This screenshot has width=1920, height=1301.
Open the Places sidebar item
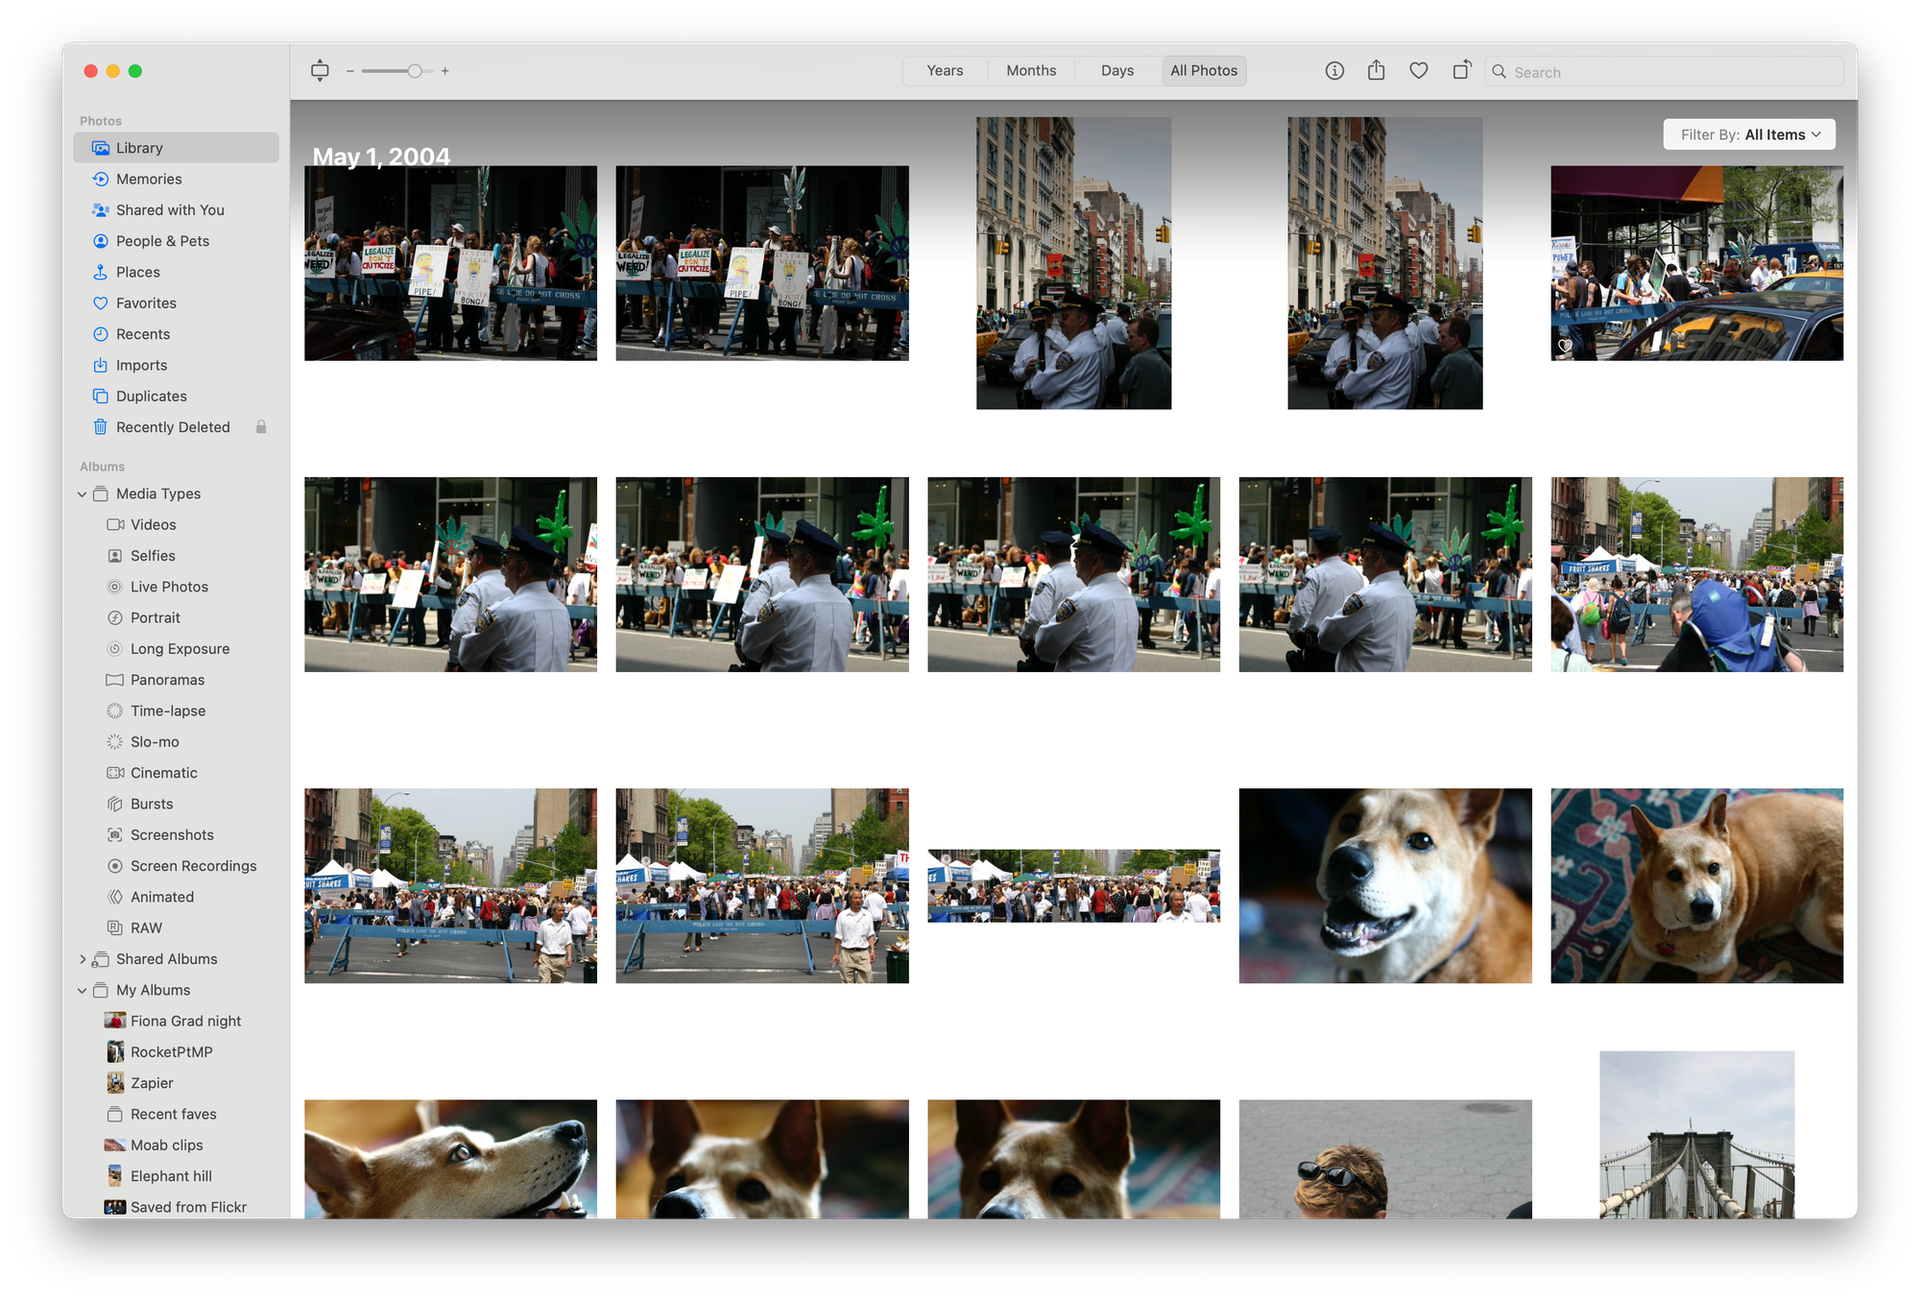[137, 272]
